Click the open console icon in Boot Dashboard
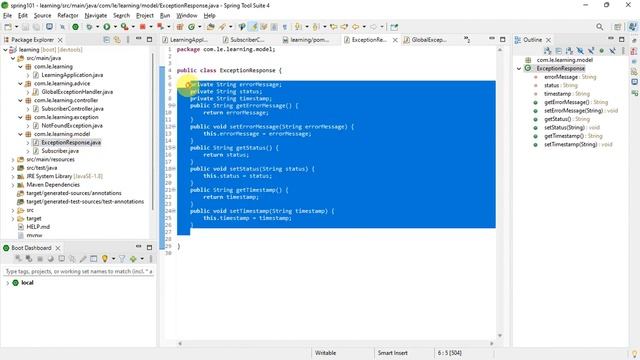This screenshot has width=640, height=360. [x=61, y=259]
